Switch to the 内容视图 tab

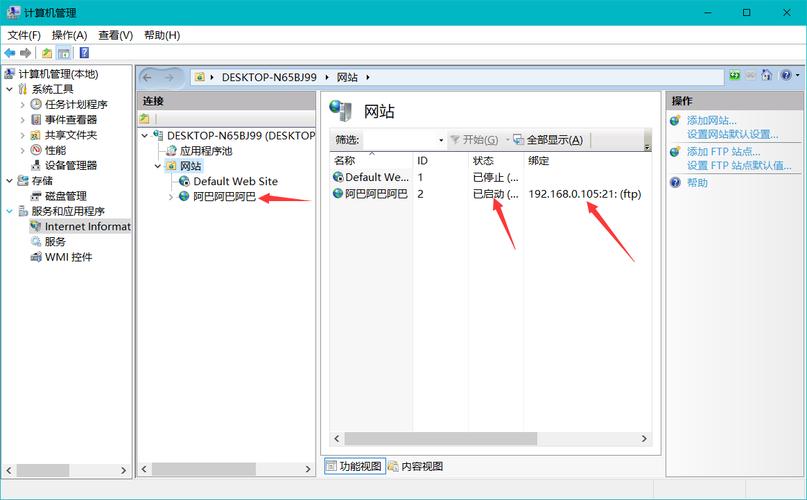click(415, 466)
